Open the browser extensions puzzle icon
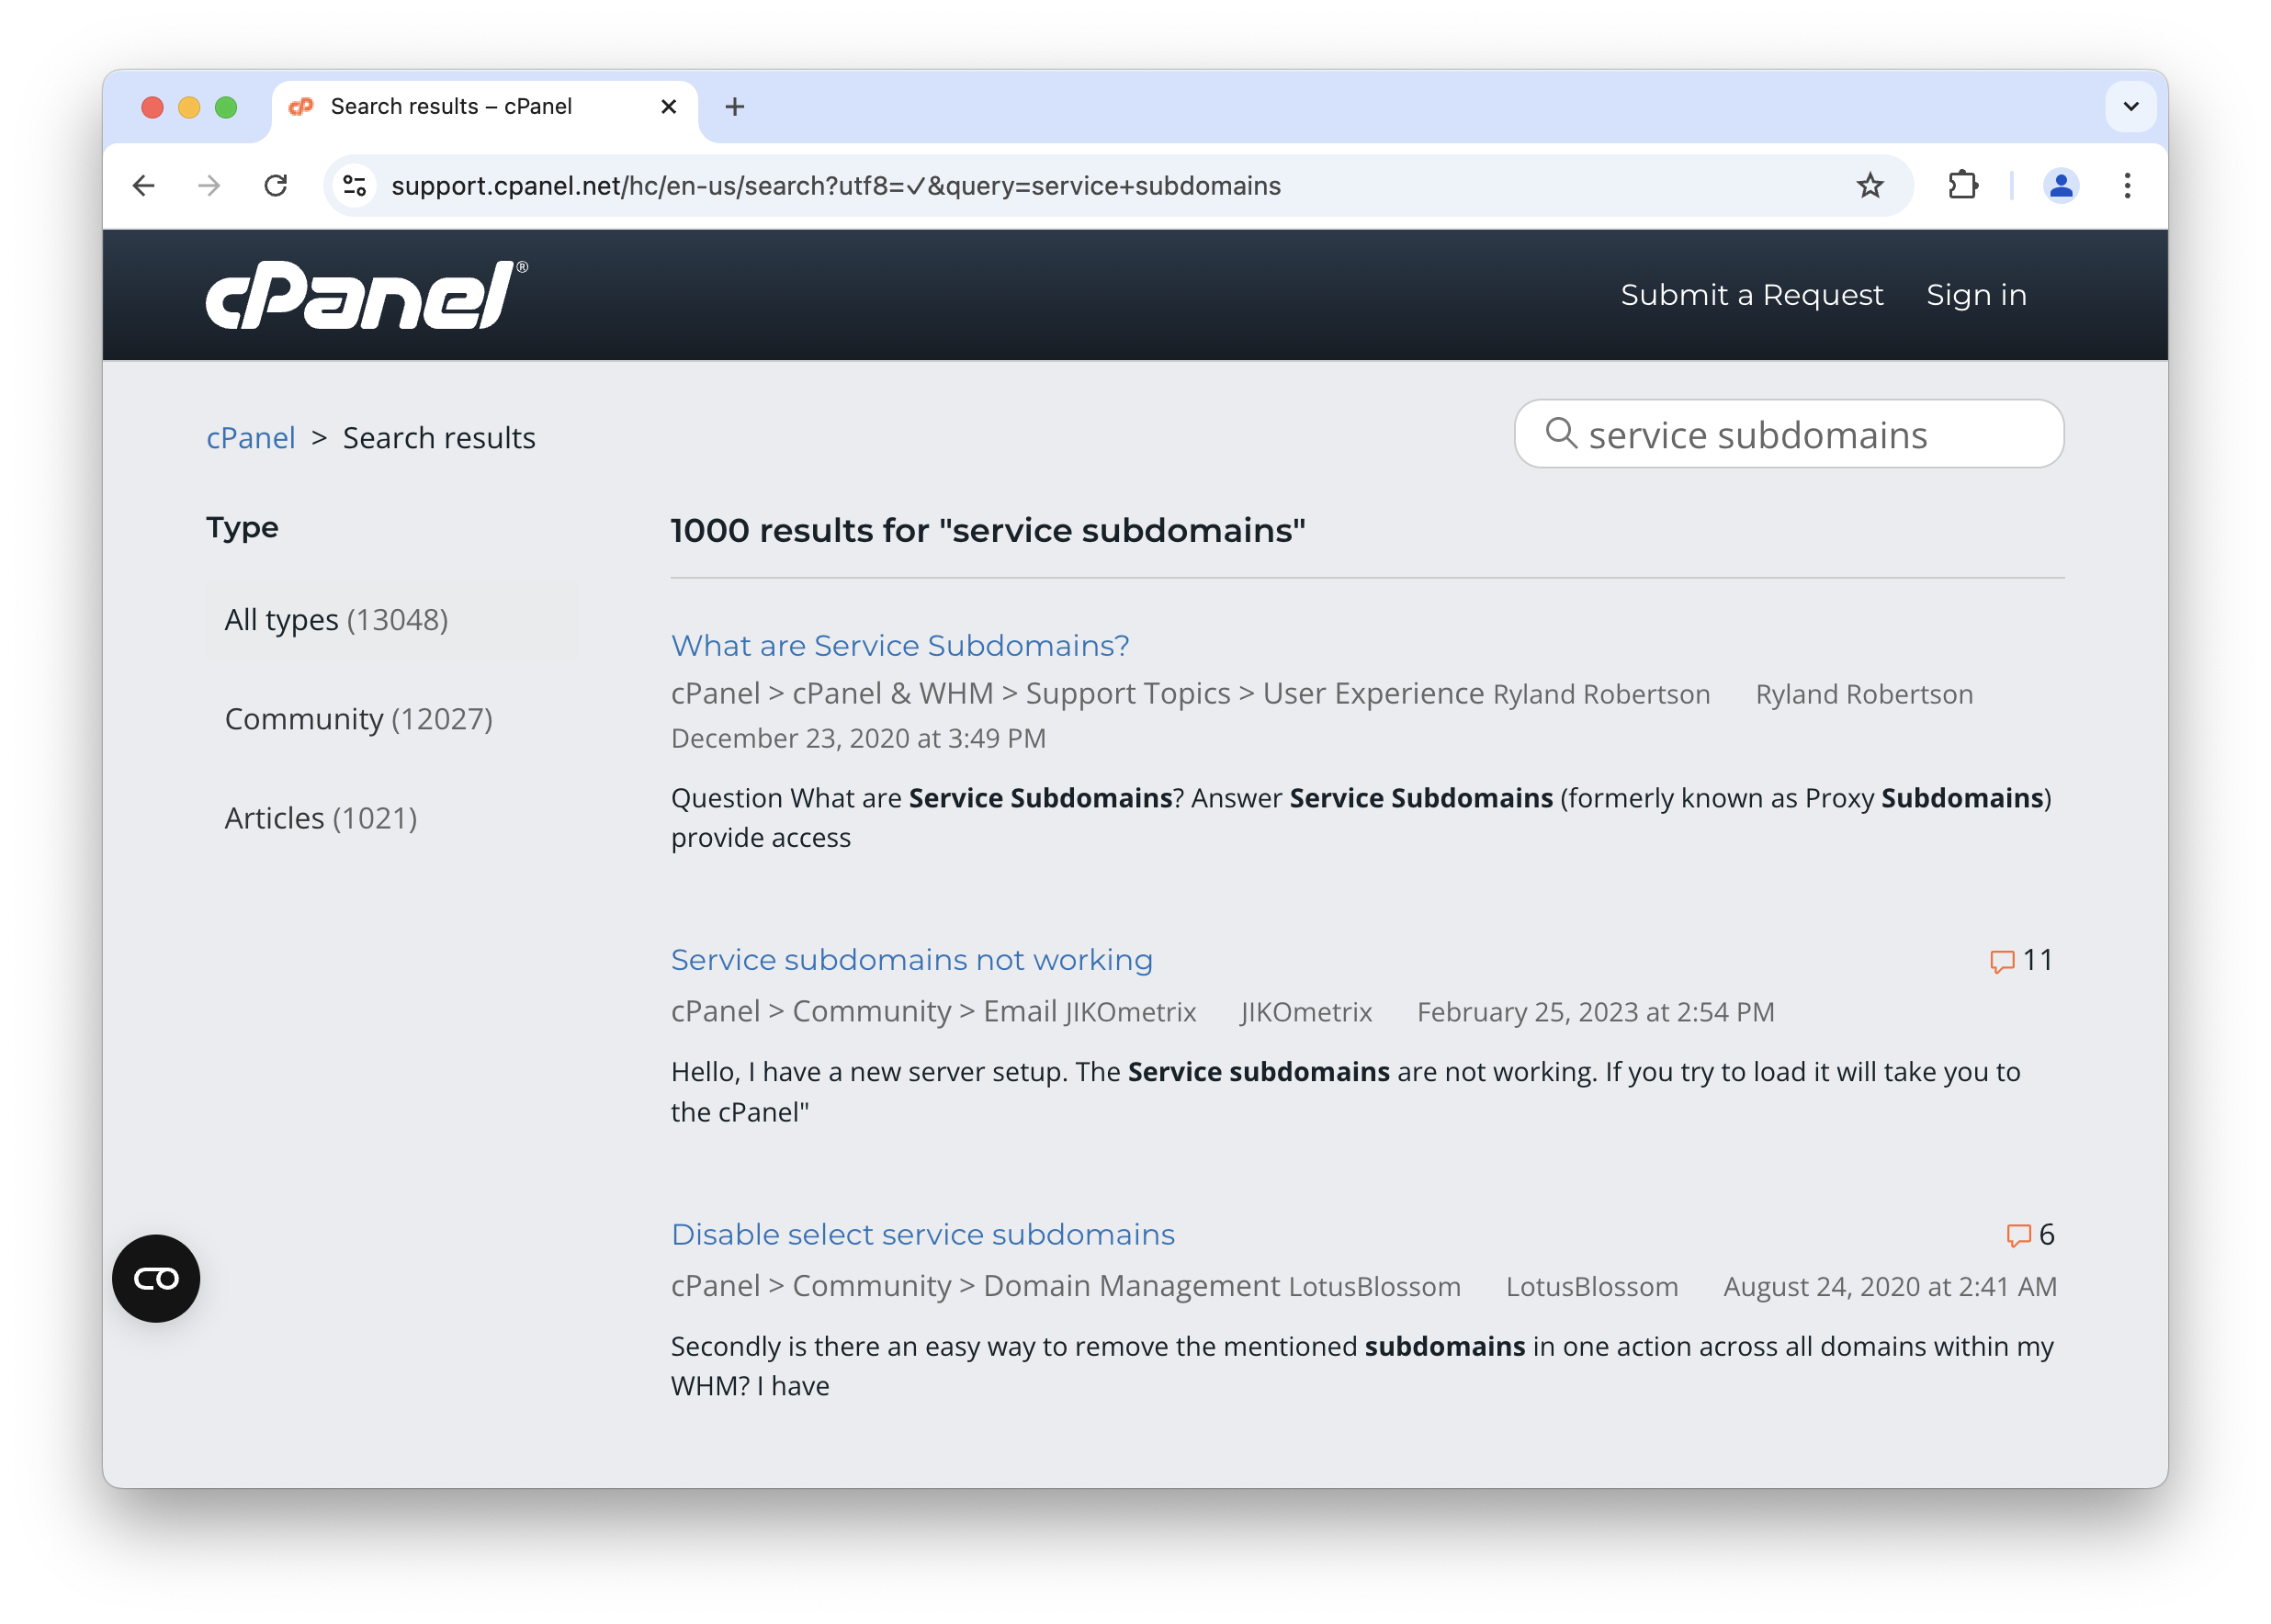This screenshot has width=2271, height=1624. 1963,186
